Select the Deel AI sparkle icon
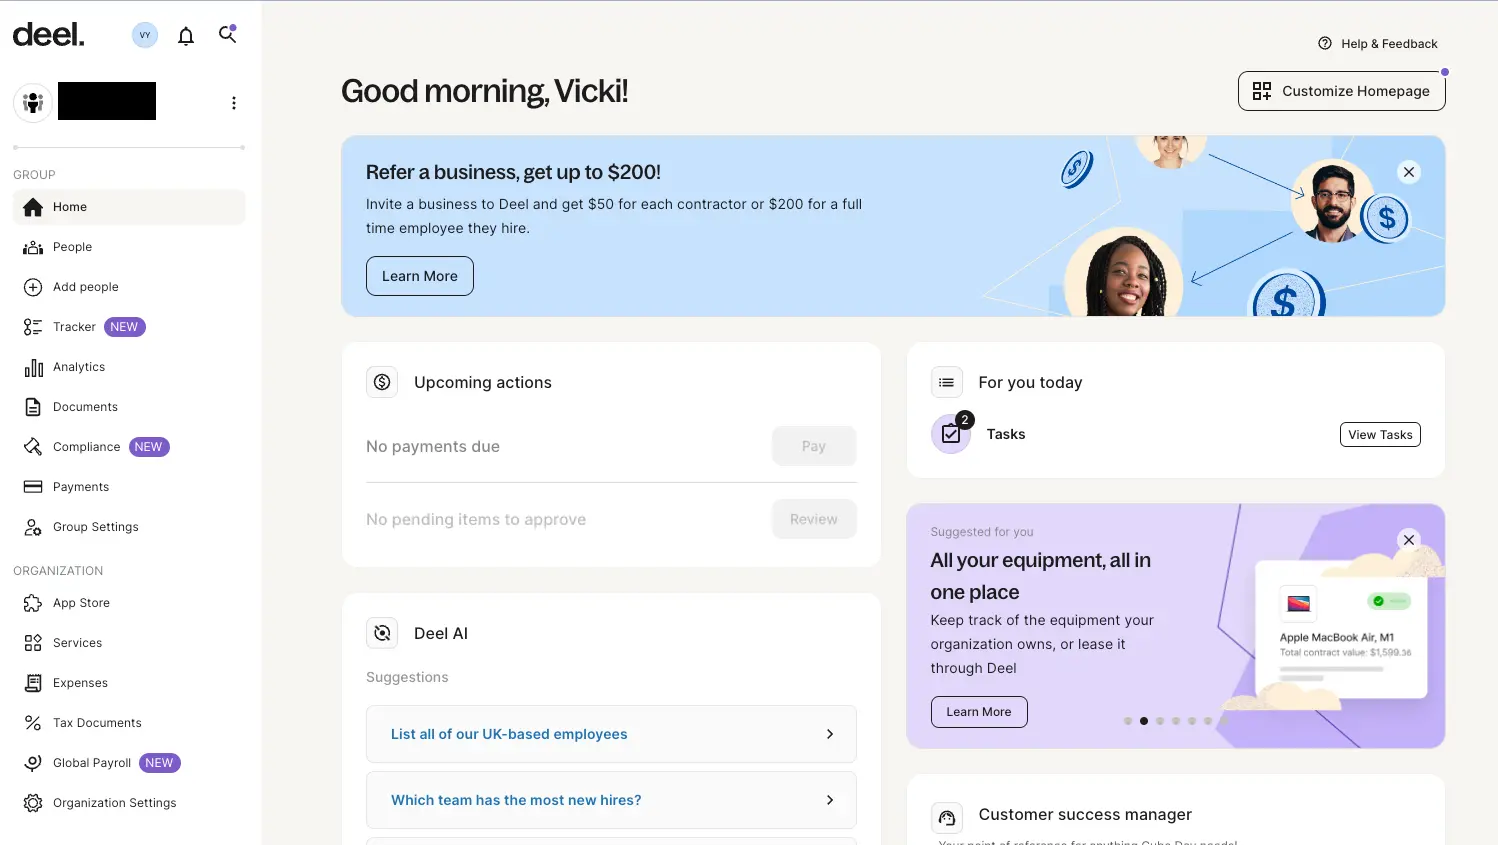The image size is (1498, 845). point(382,633)
